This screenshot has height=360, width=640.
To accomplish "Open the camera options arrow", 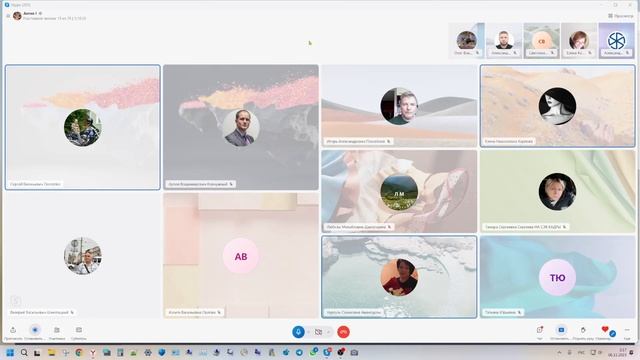I will 329,332.
